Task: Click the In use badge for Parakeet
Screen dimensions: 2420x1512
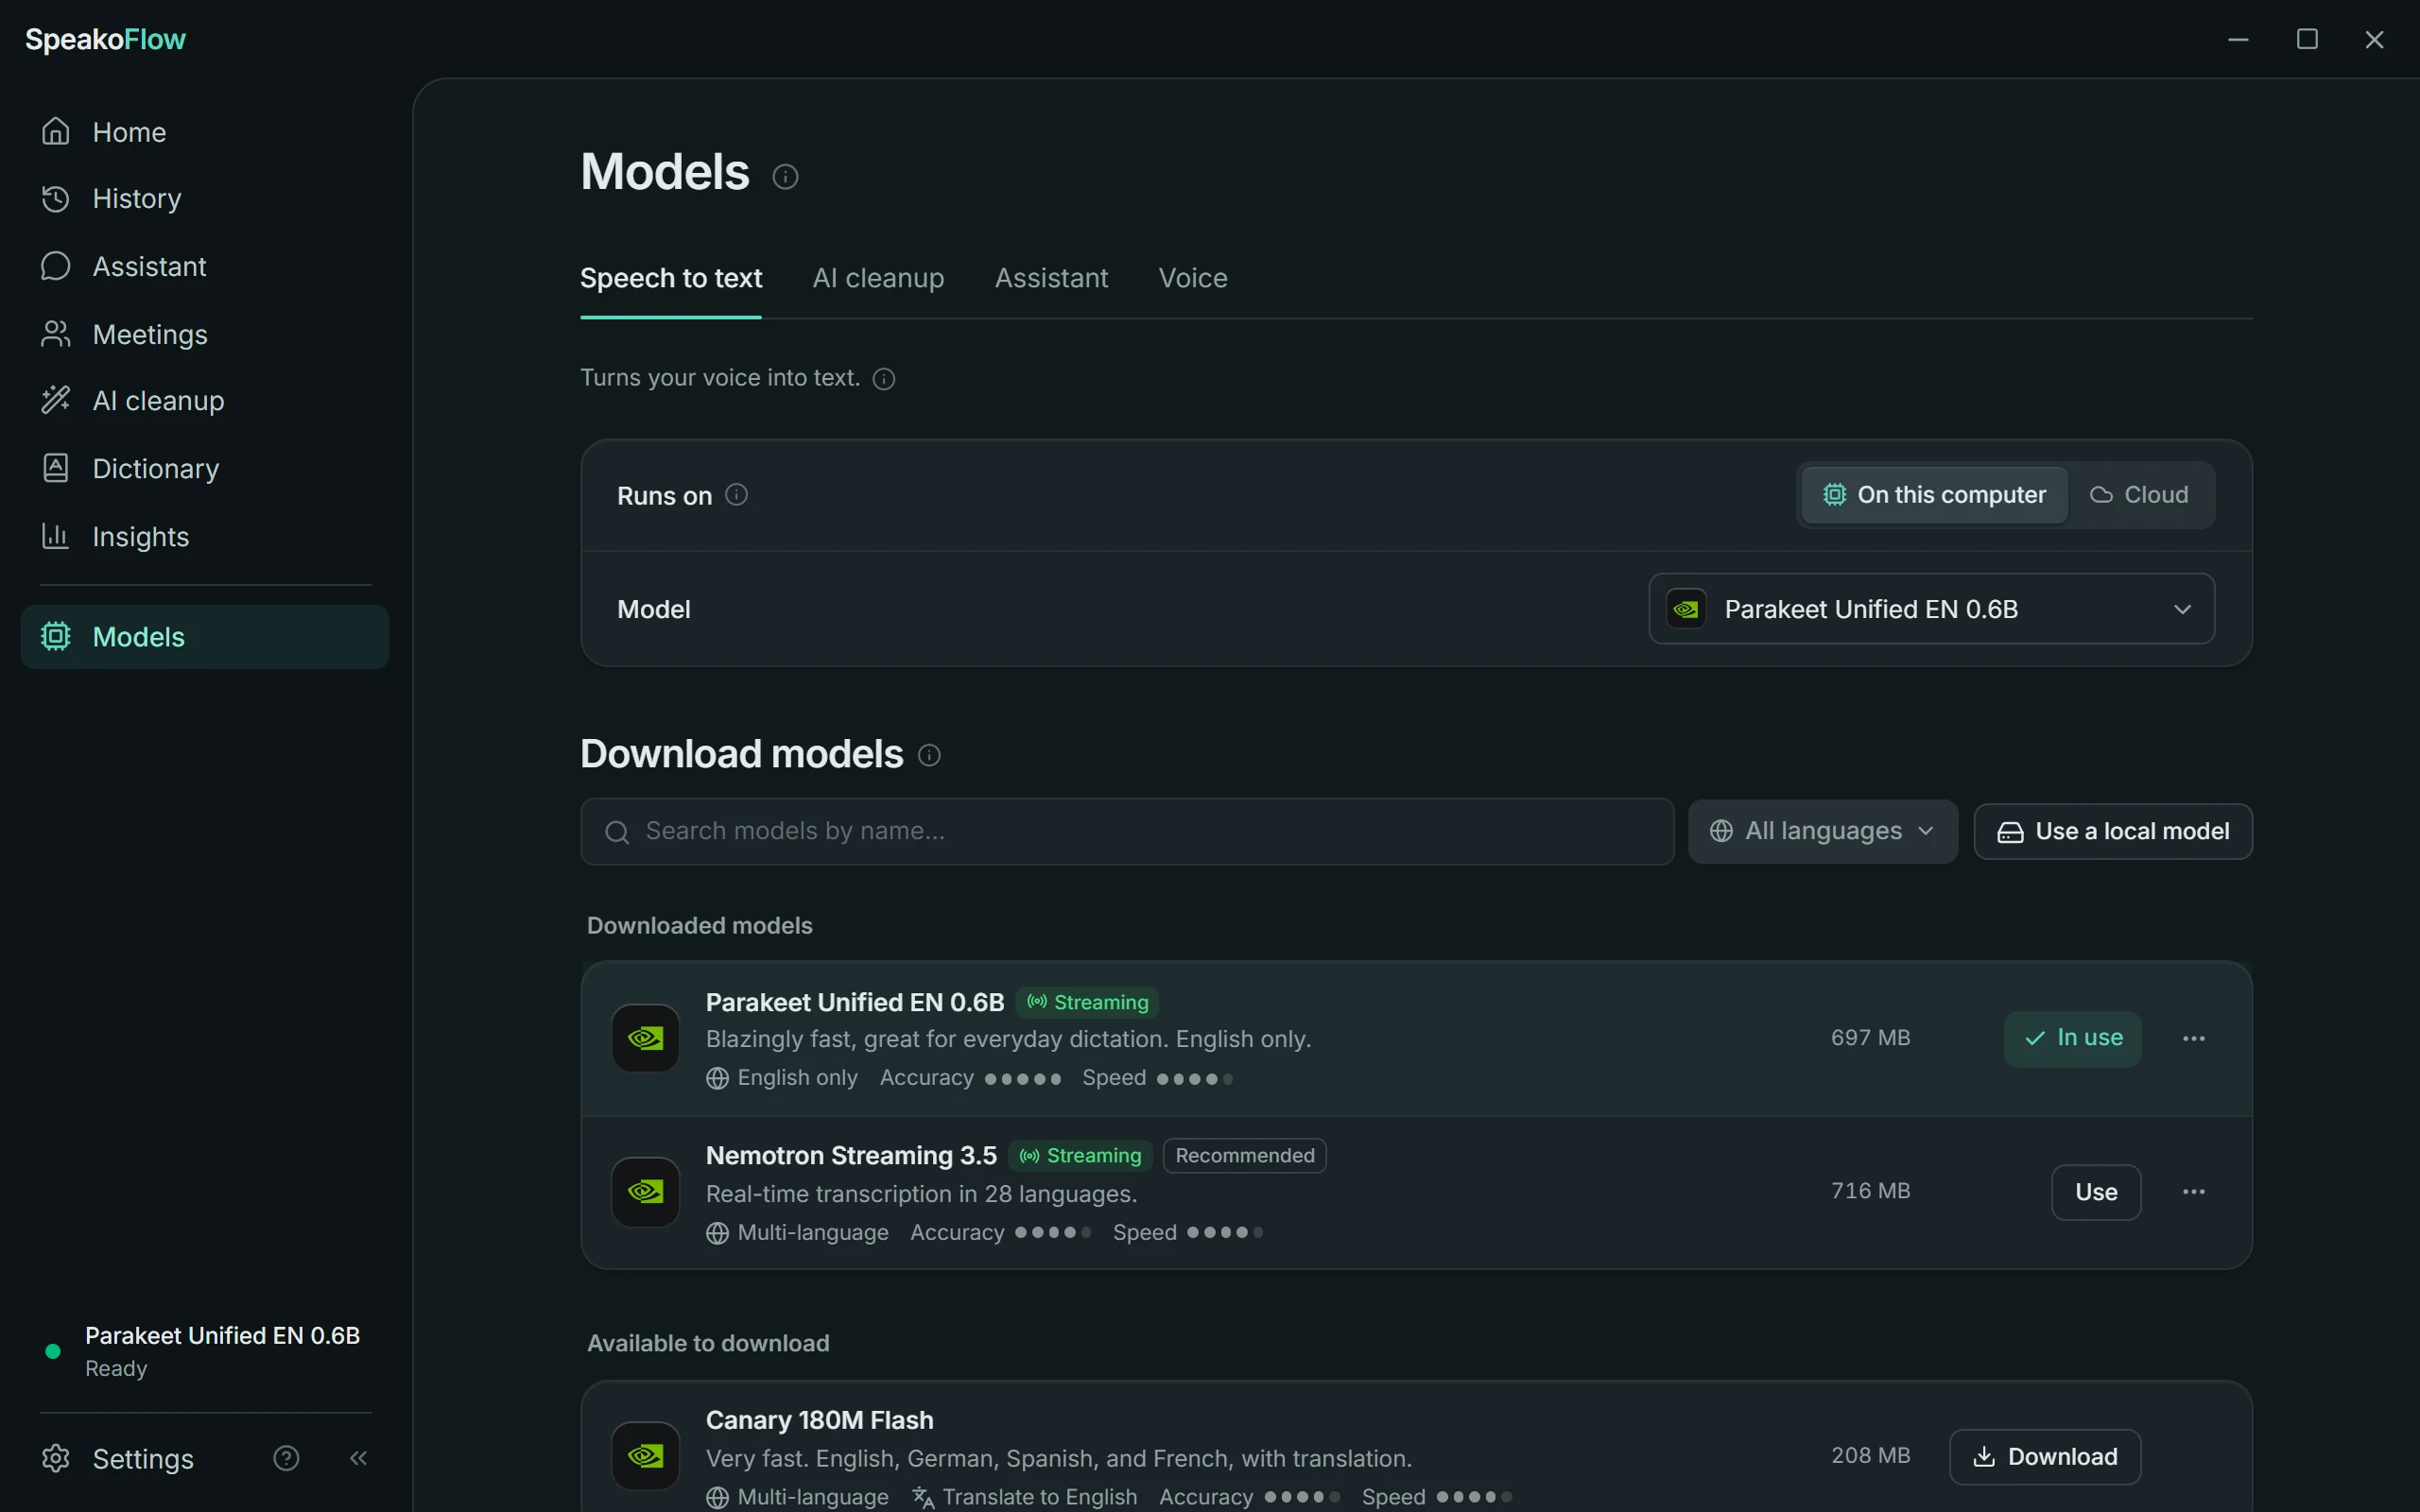Action: coord(2072,1039)
